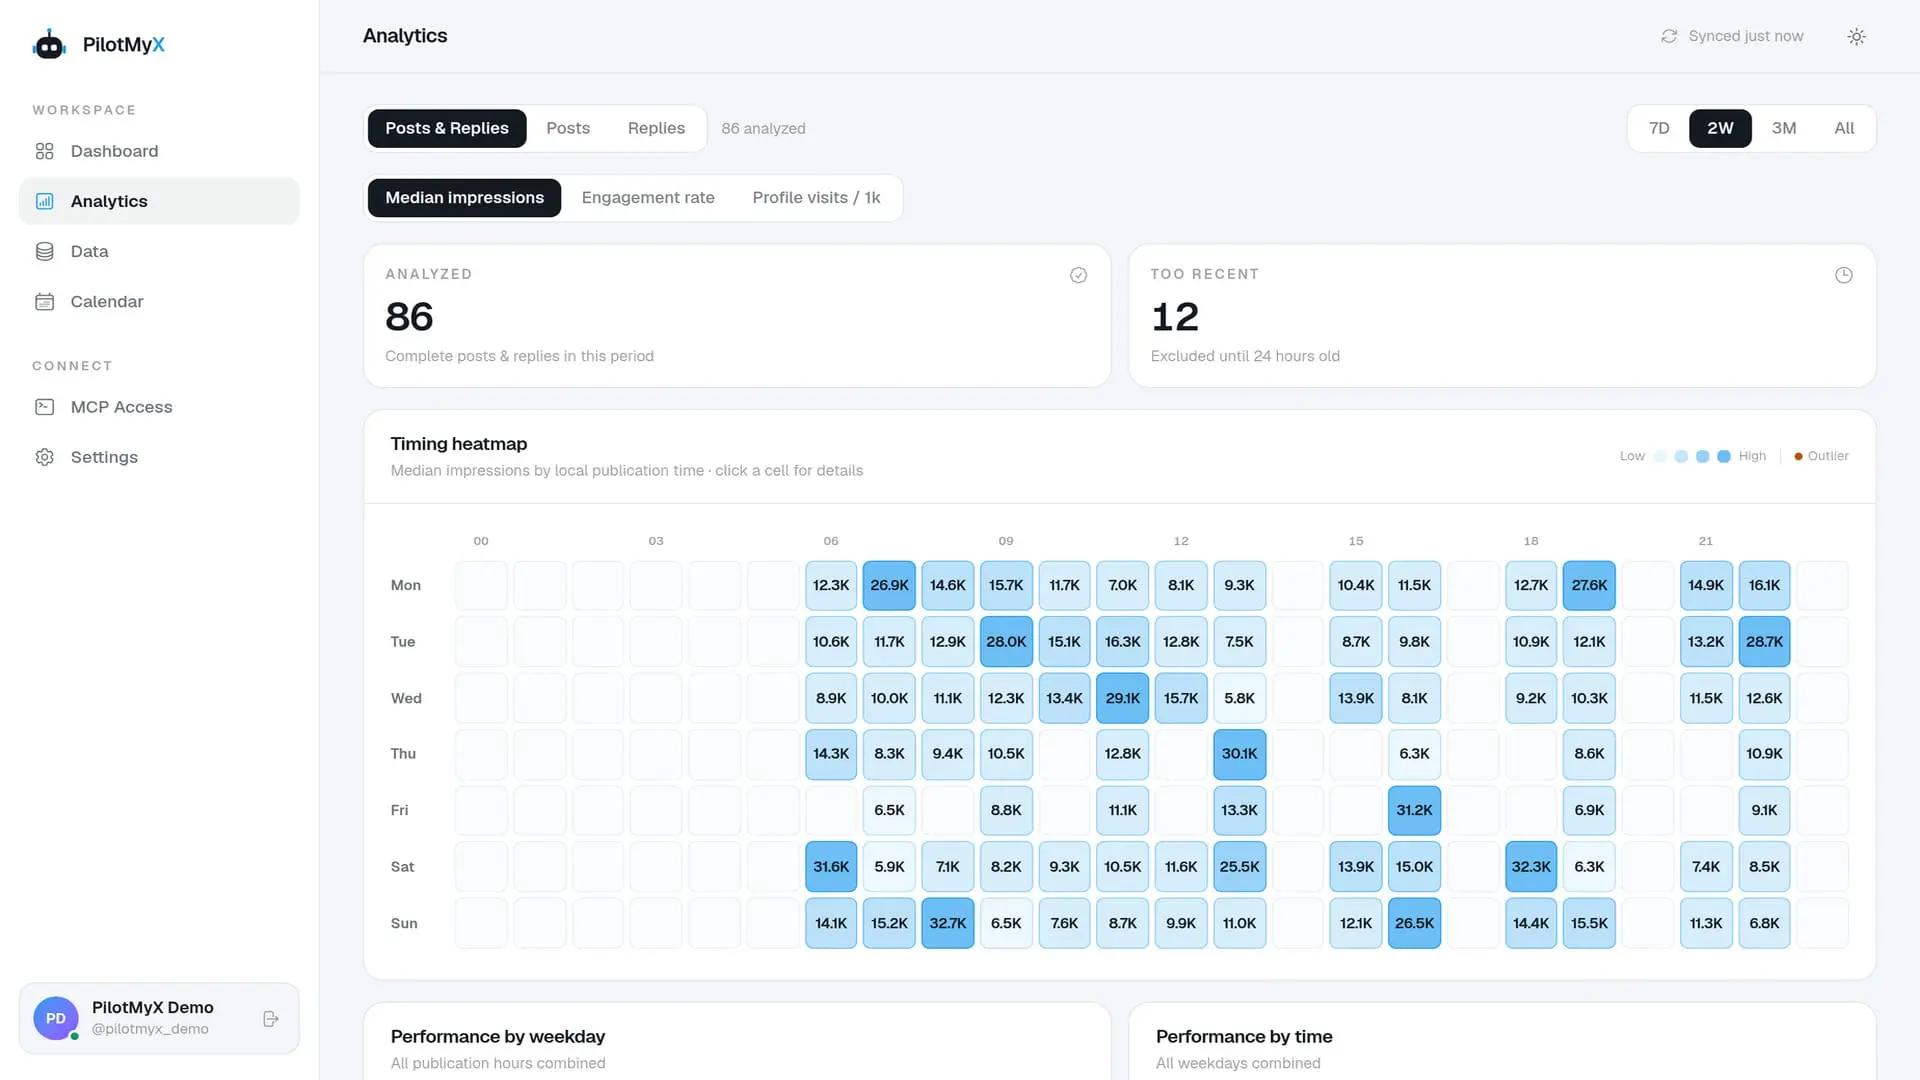Viewport: 1920px width, 1080px height.
Task: Open the Tuesday 28.0K heatmap cell
Action: point(1006,642)
